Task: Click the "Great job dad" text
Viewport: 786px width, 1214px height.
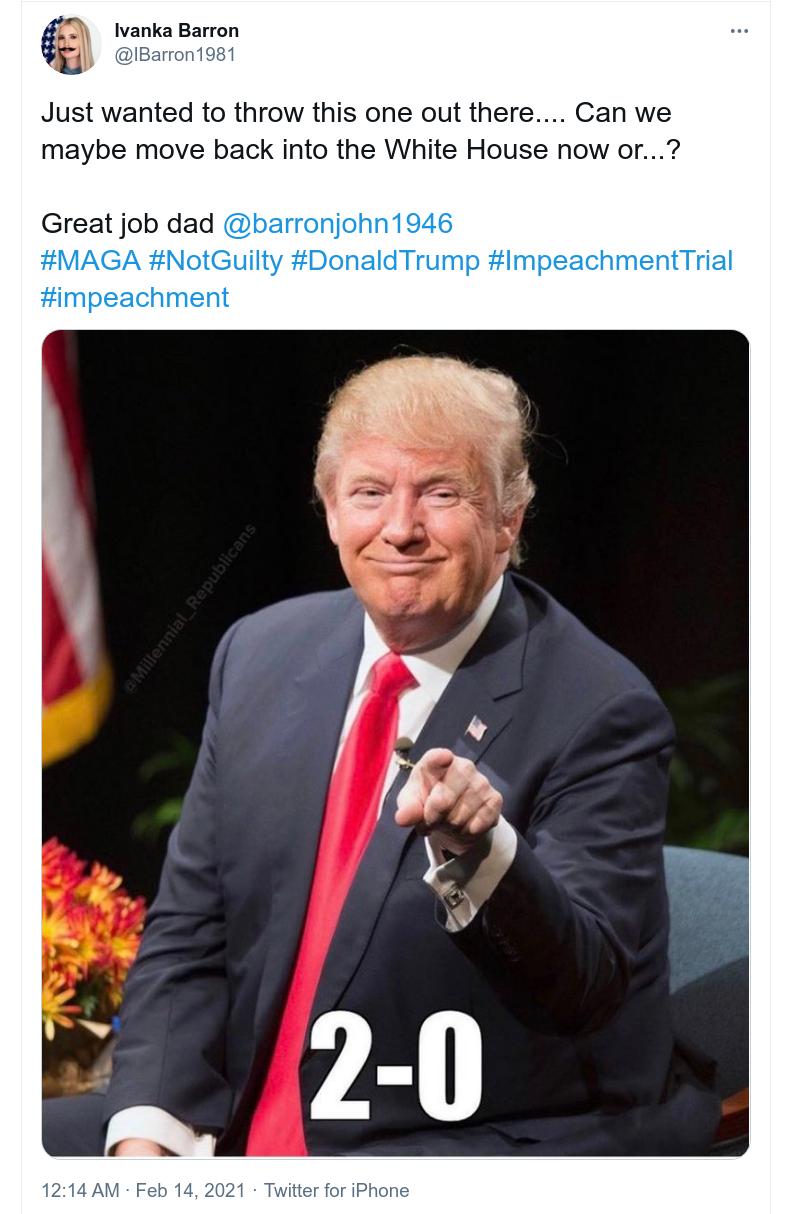Action: pos(128,223)
